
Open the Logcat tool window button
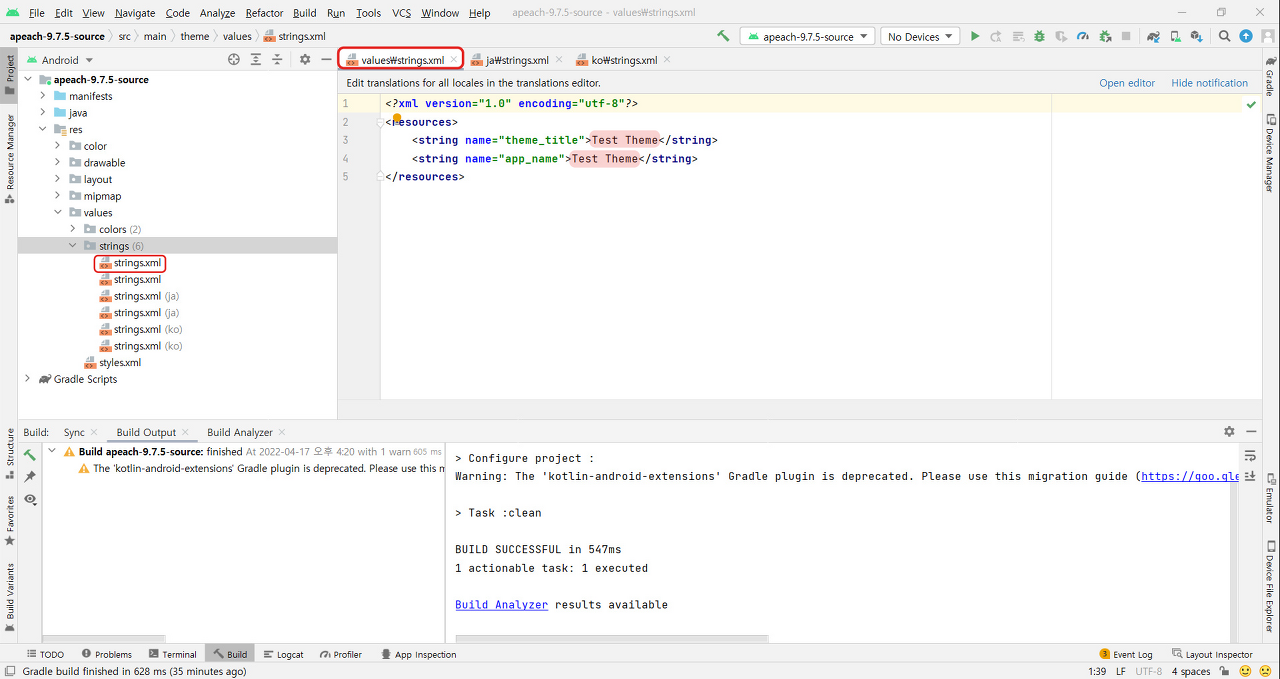[x=283, y=654]
